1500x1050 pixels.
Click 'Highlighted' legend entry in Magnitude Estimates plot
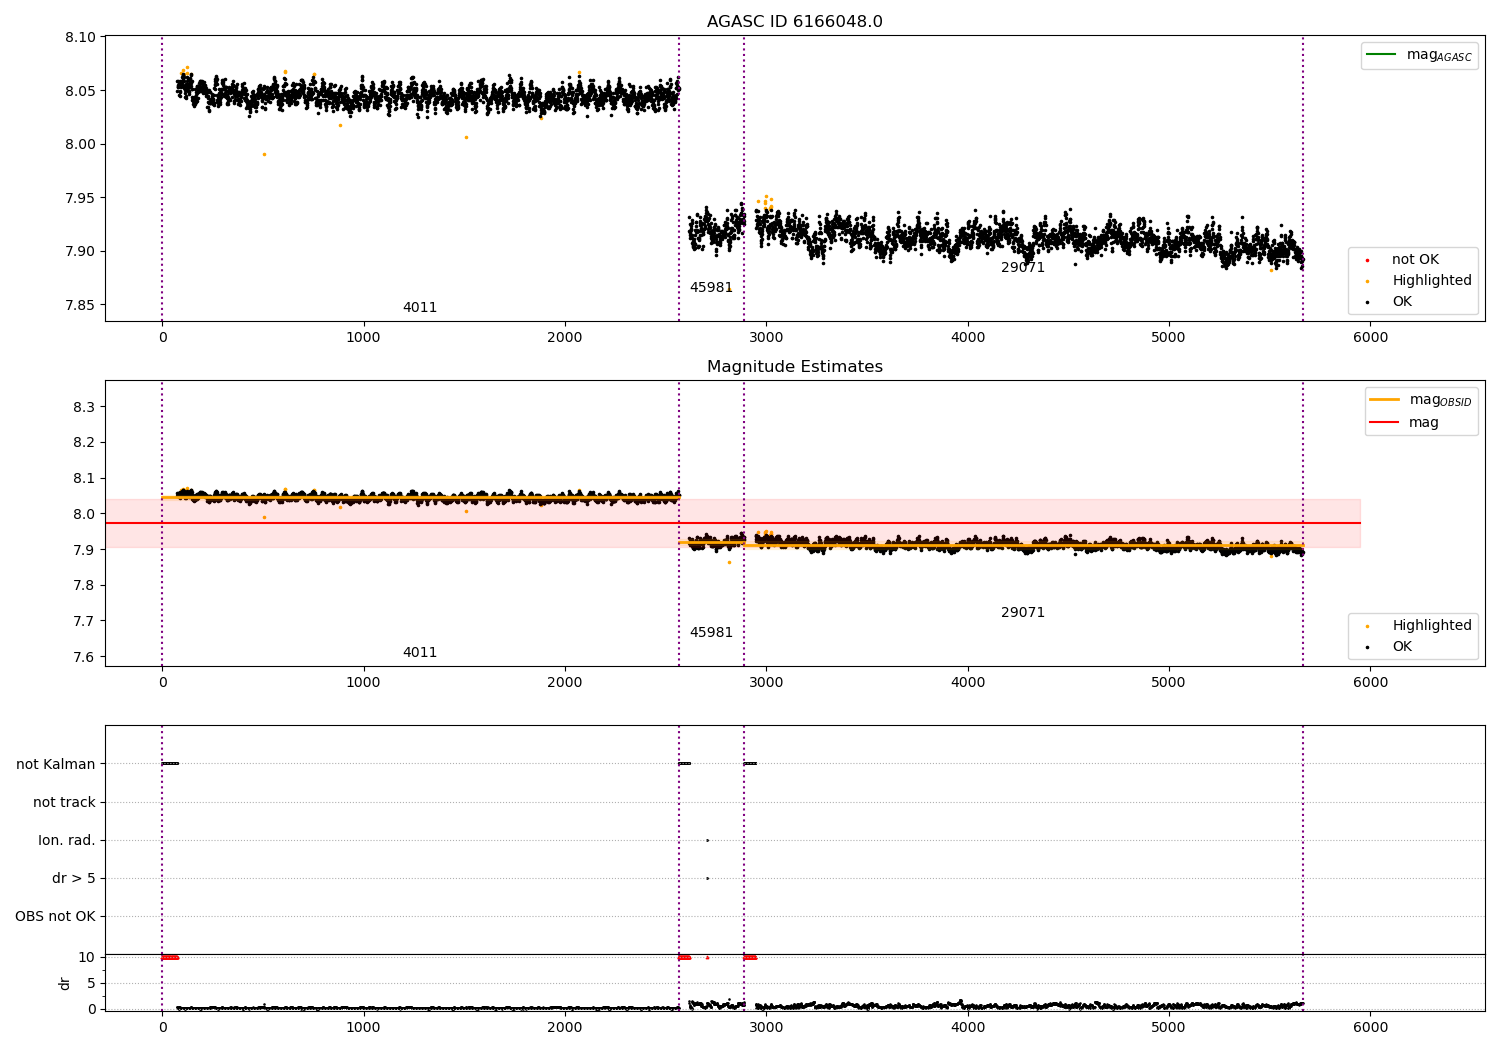click(x=1419, y=626)
